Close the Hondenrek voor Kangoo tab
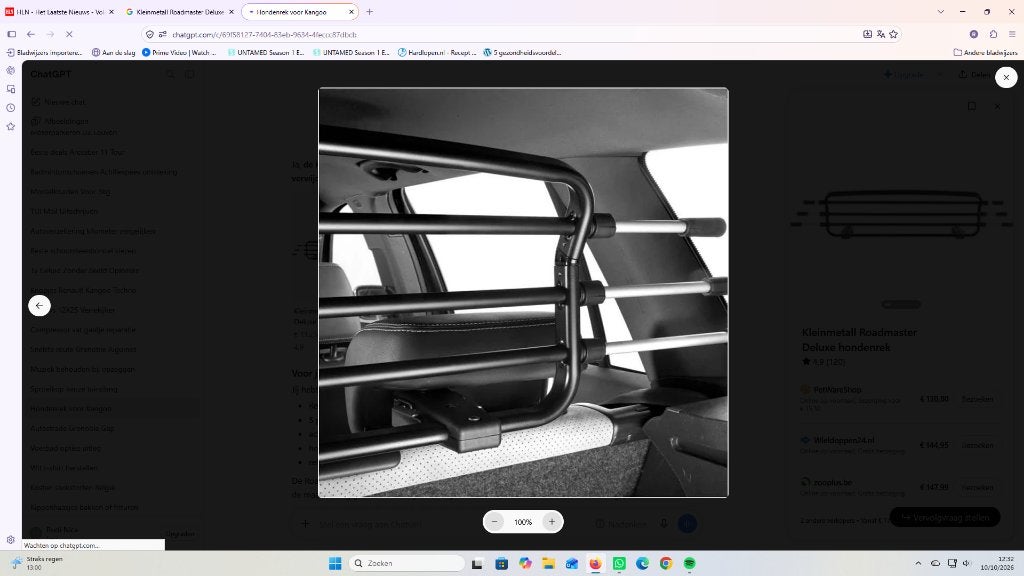 coord(351,12)
